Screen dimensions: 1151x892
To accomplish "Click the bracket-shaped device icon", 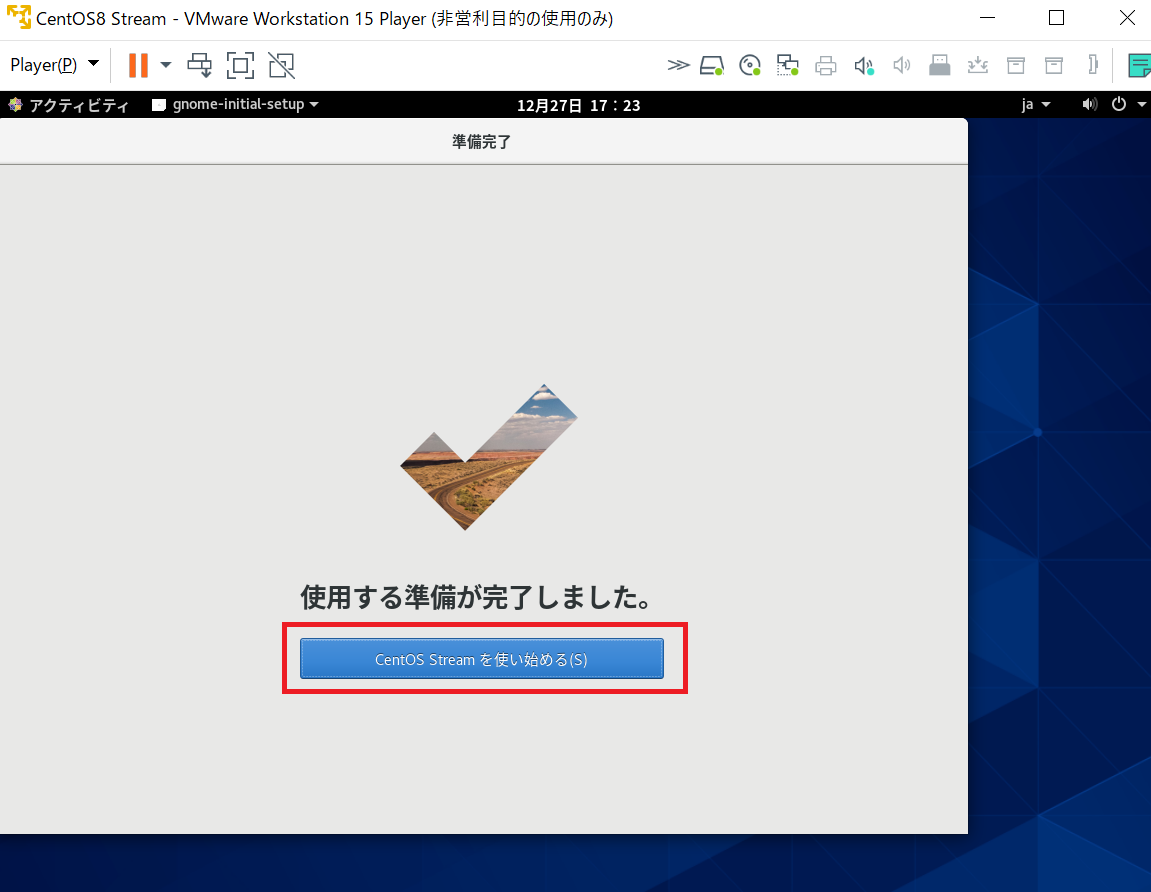I will [x=1093, y=65].
